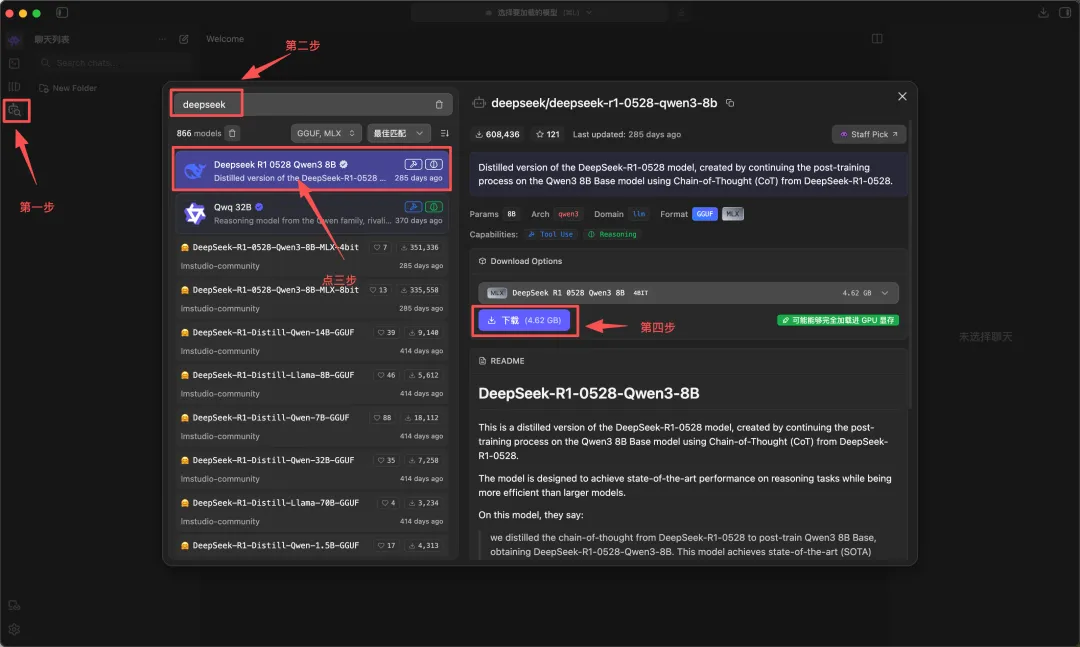Click the 下载 (4.62 GB) download button

click(x=524, y=320)
